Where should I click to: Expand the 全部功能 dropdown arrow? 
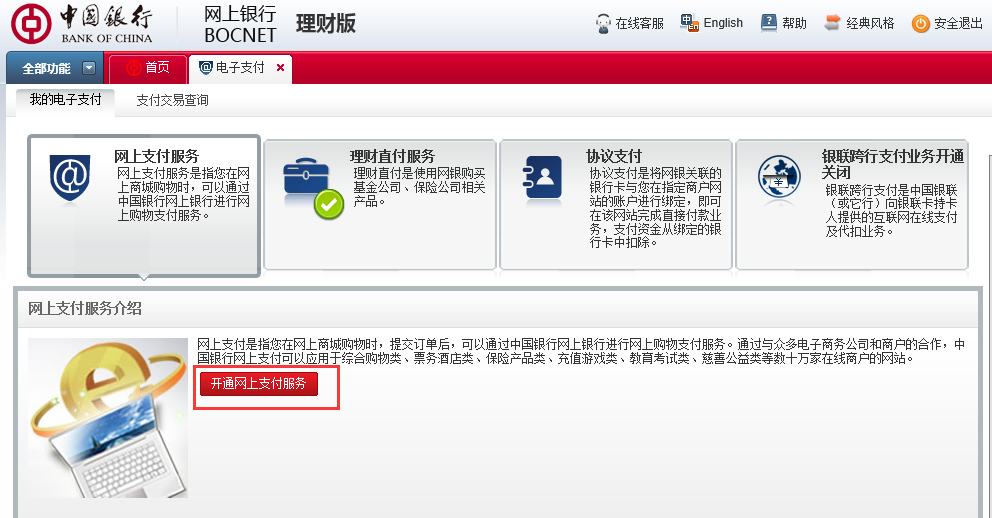coord(89,68)
